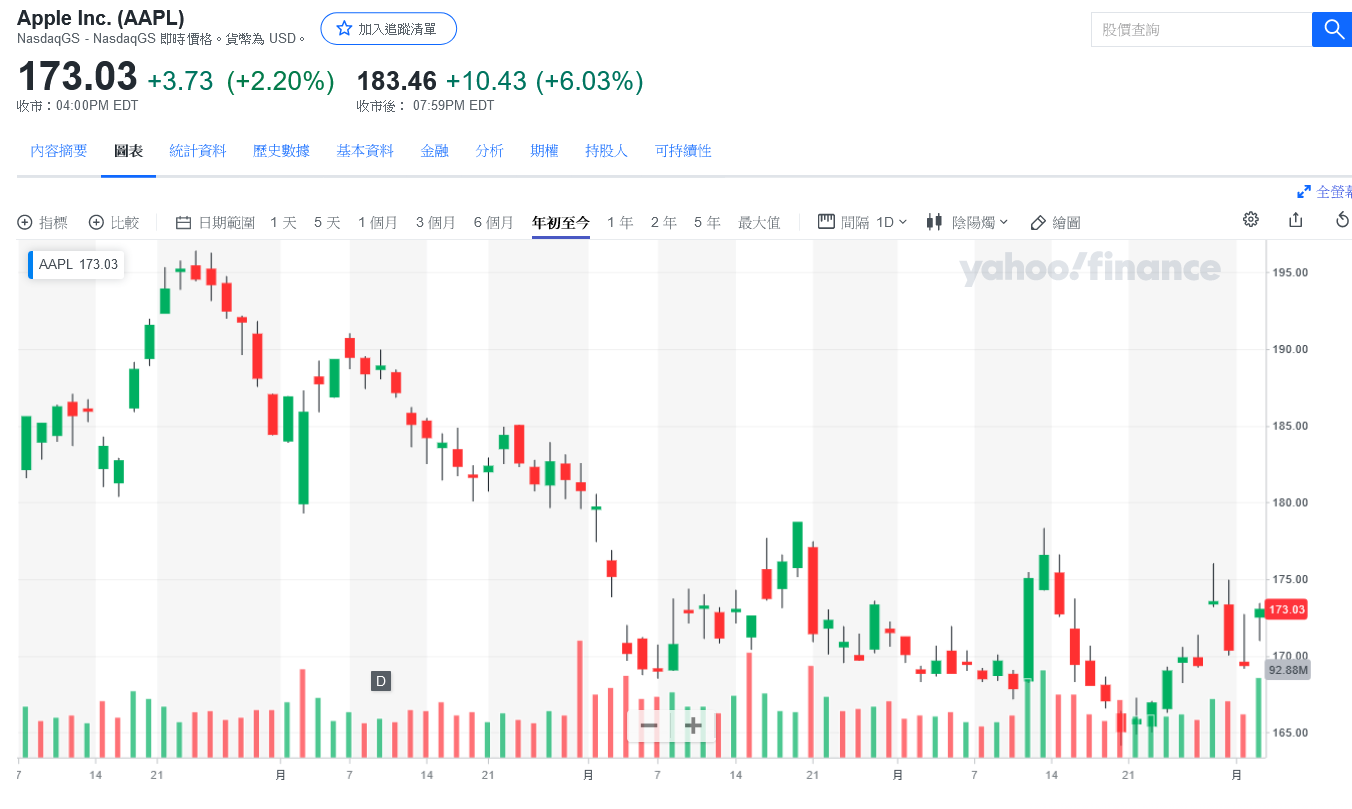Select the 年初至今 range

click(x=561, y=222)
